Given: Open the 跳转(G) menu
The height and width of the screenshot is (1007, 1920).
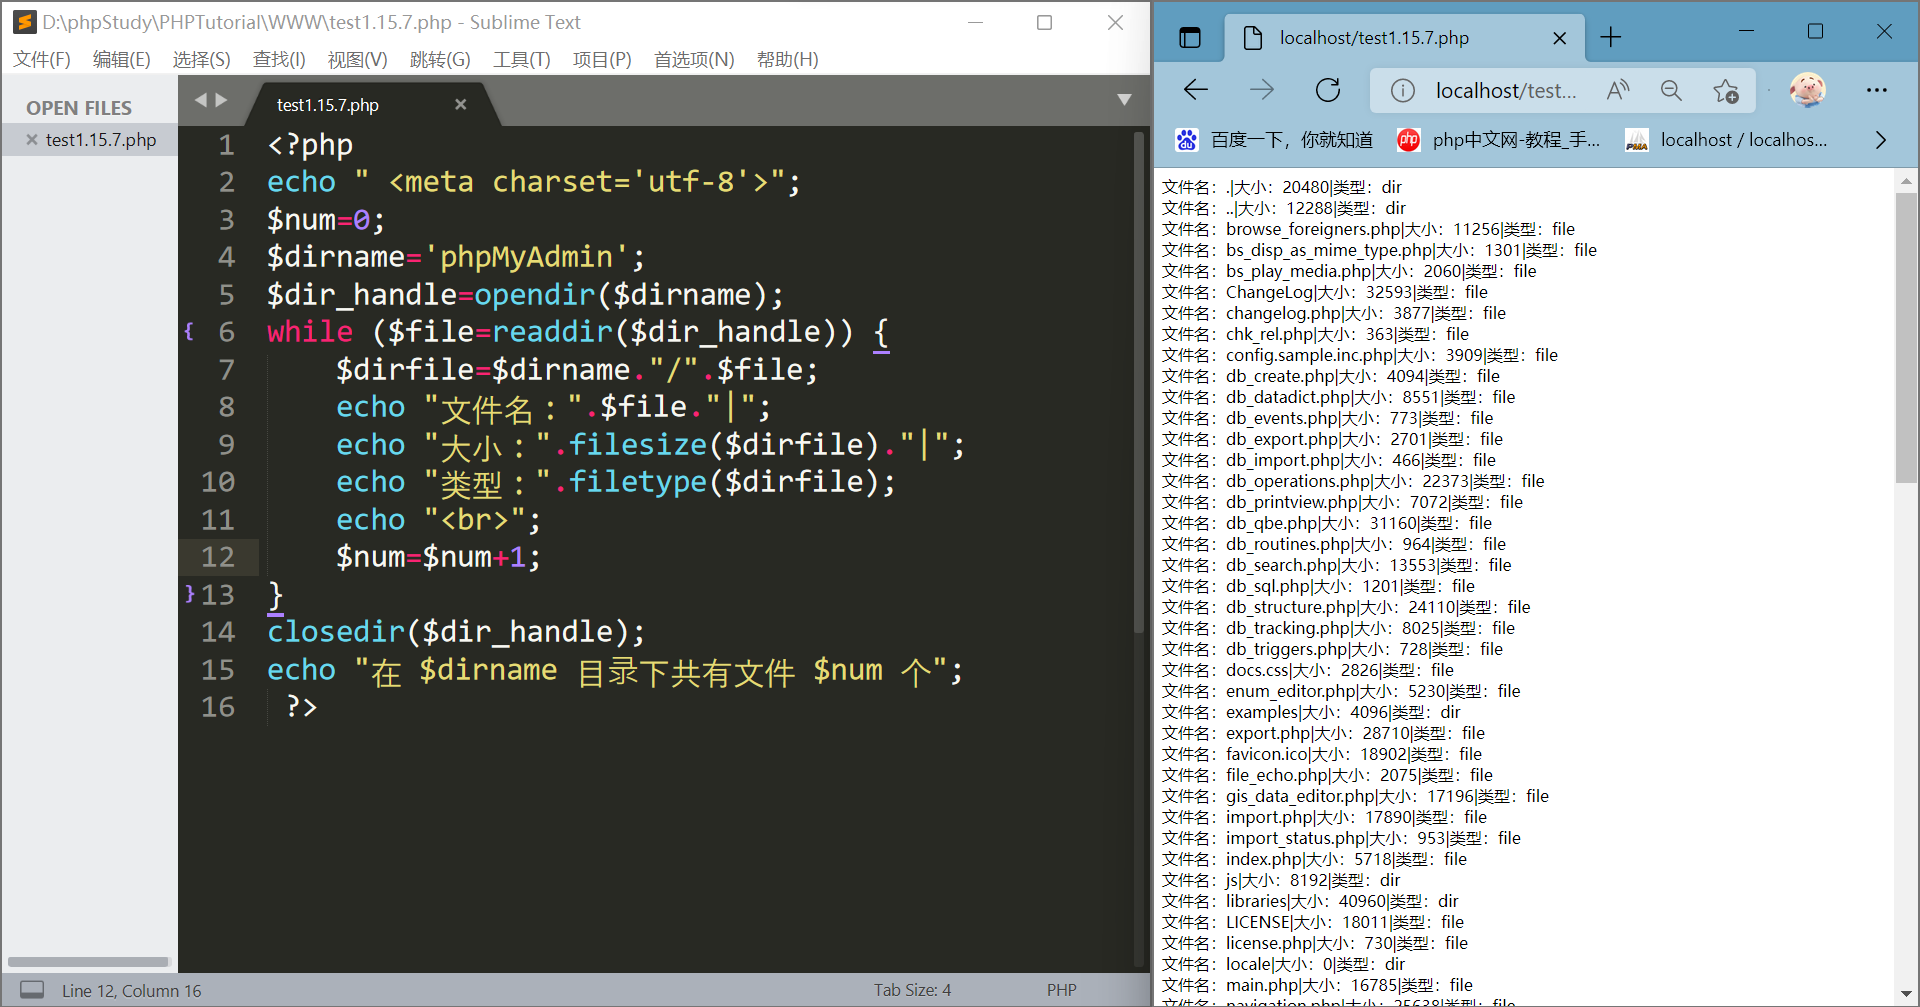Looking at the screenshot, I should [440, 60].
